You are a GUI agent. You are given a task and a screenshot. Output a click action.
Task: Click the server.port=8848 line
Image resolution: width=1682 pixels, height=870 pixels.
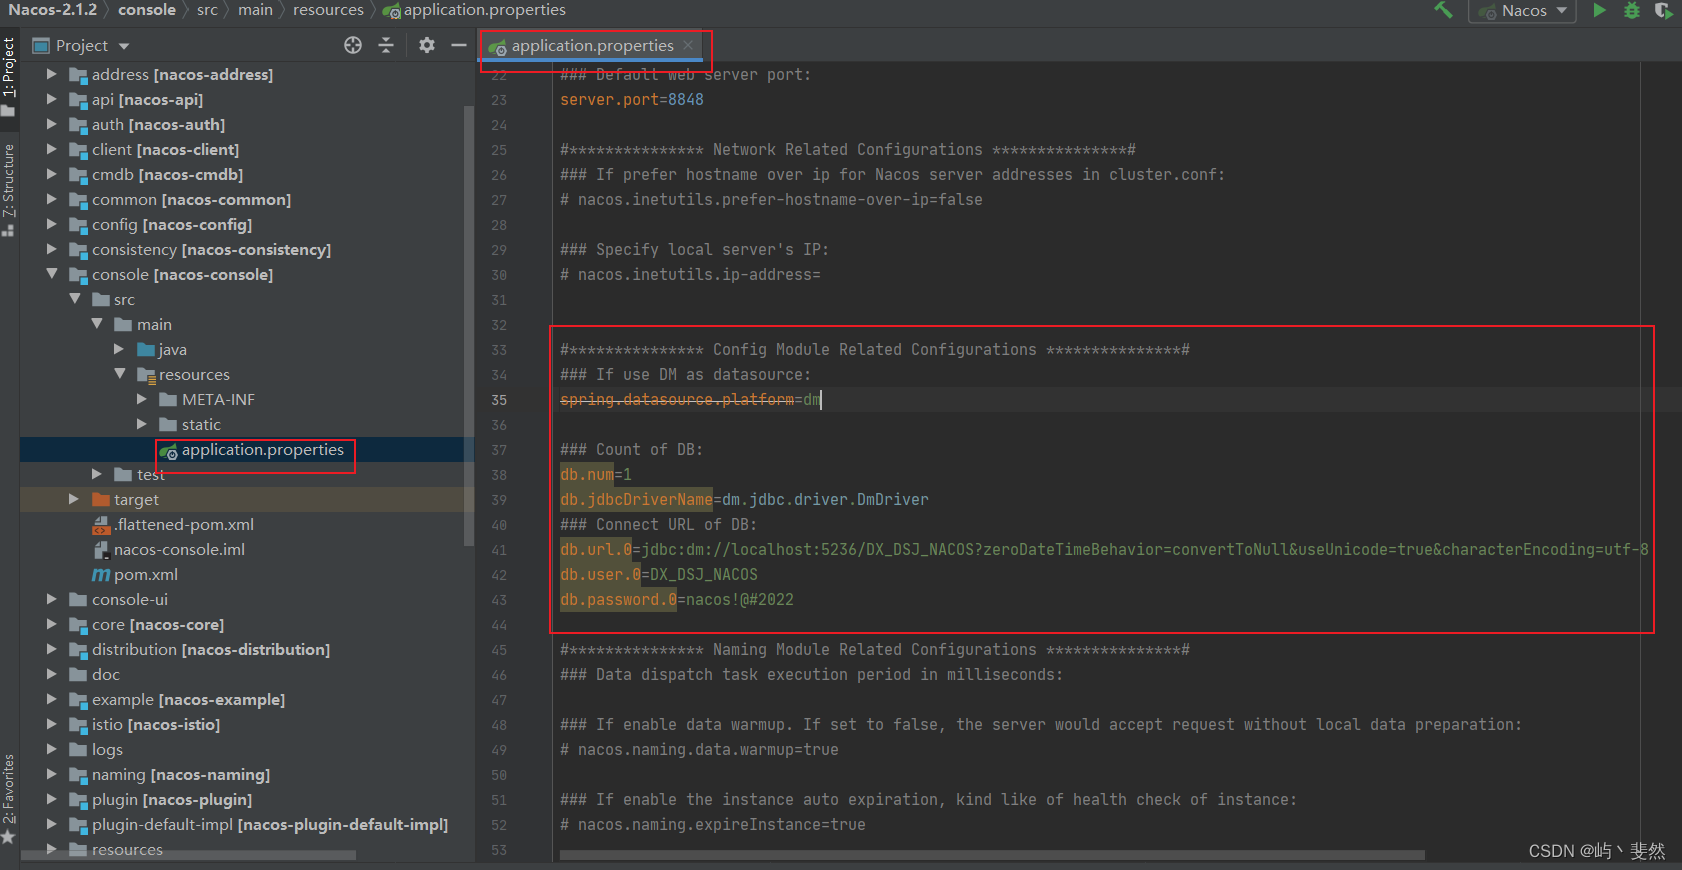tap(631, 99)
